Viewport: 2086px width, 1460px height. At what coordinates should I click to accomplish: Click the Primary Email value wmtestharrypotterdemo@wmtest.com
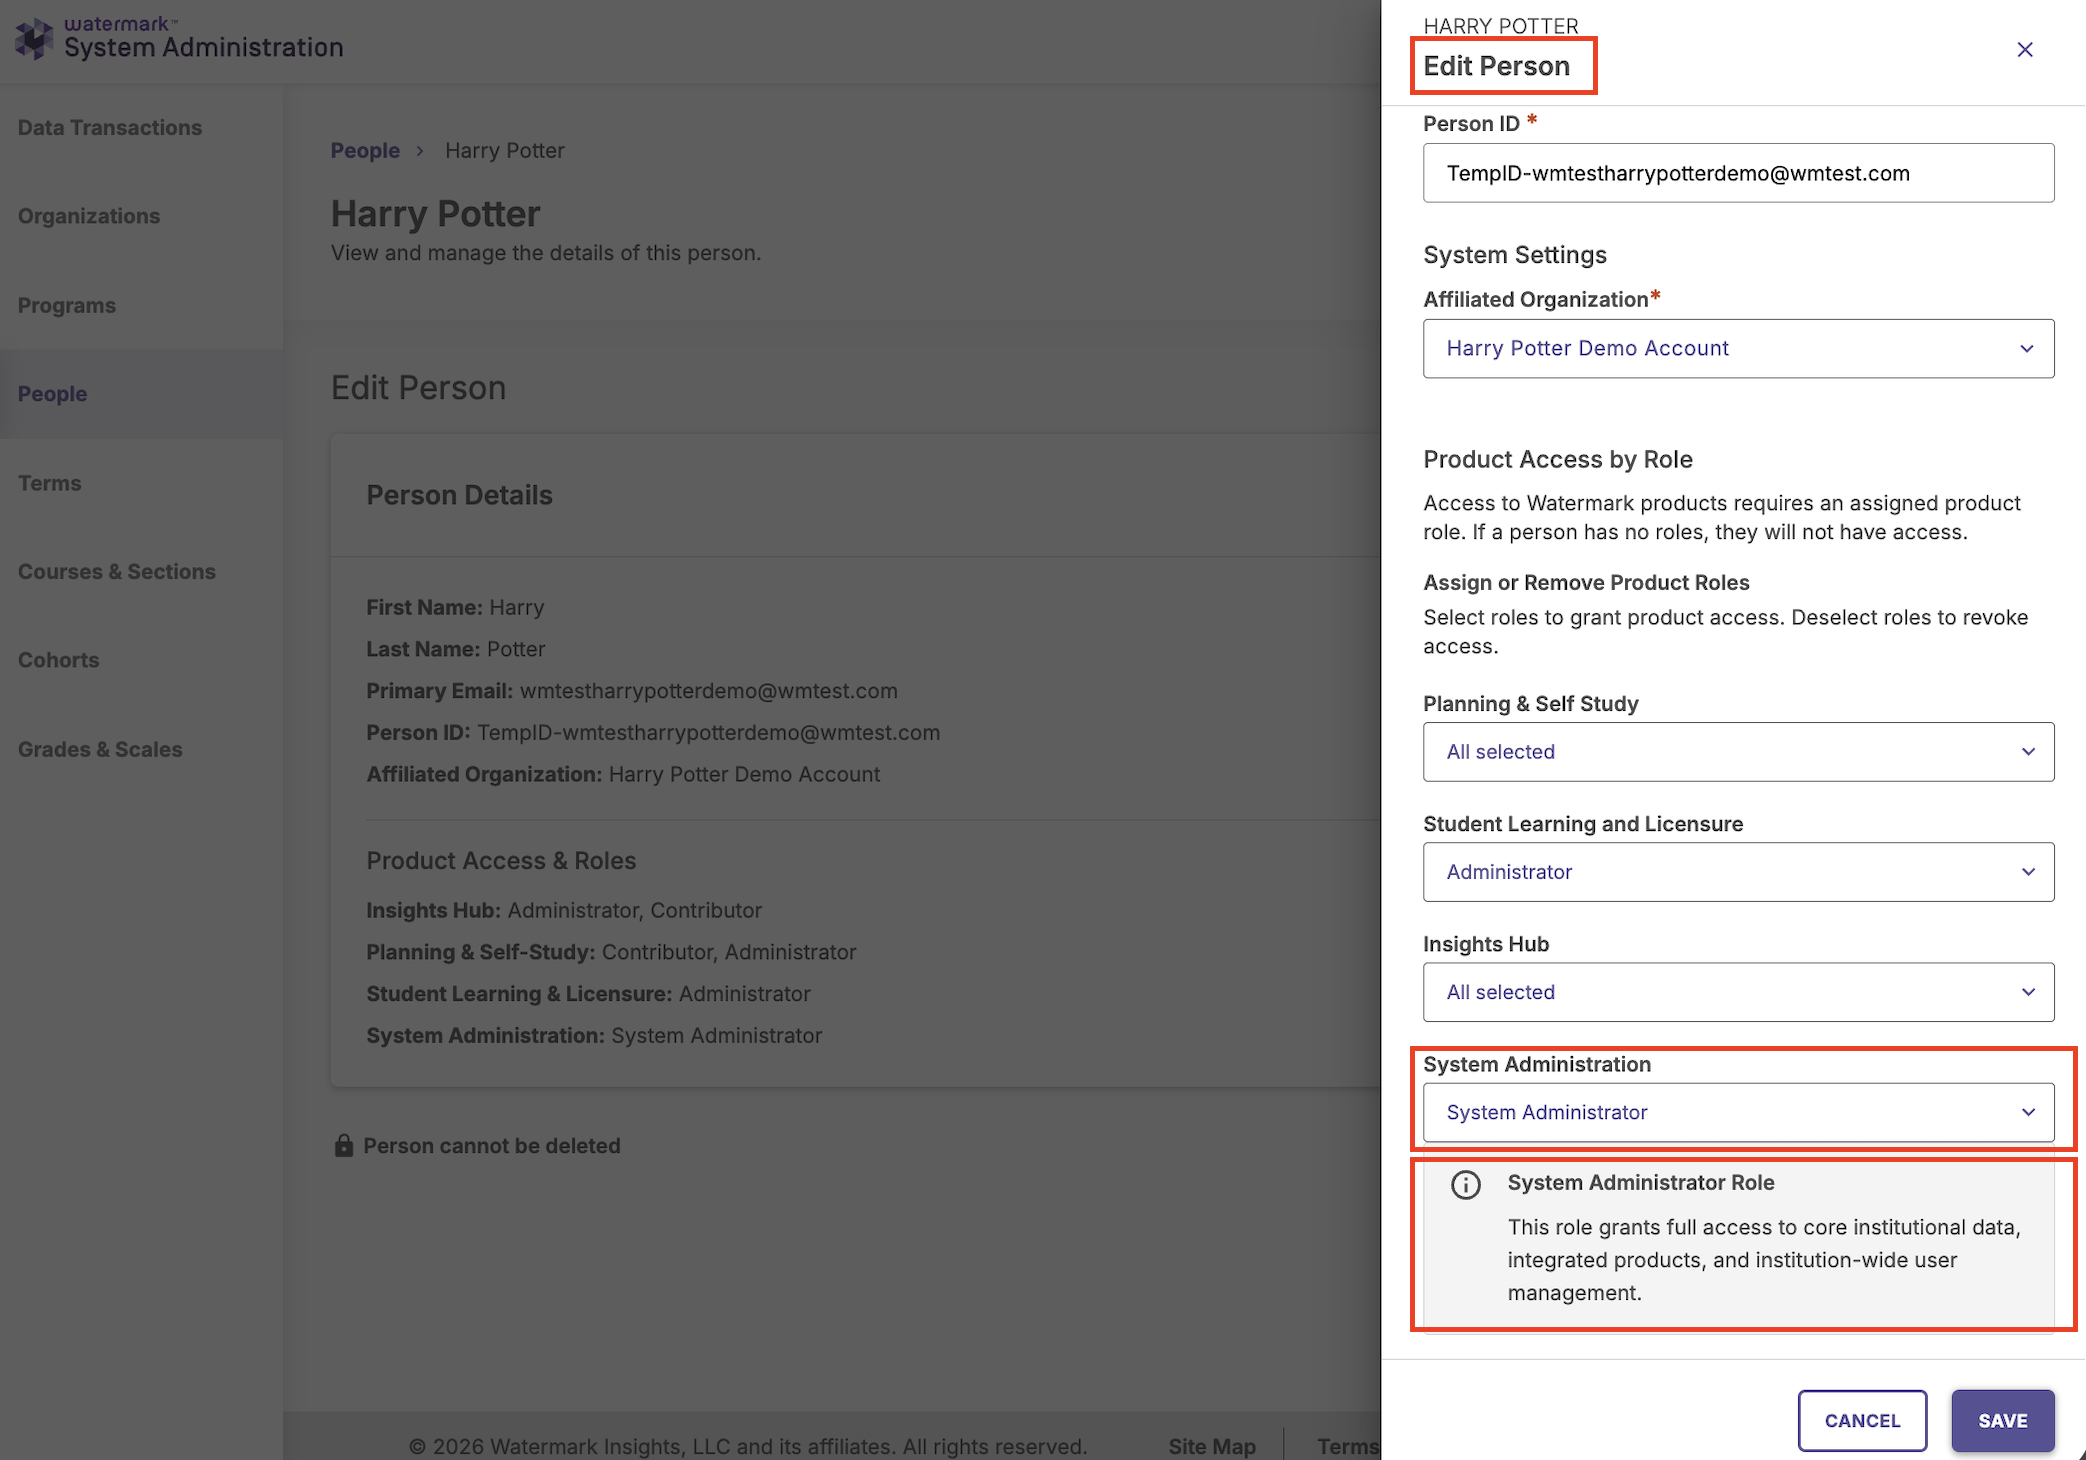click(708, 691)
